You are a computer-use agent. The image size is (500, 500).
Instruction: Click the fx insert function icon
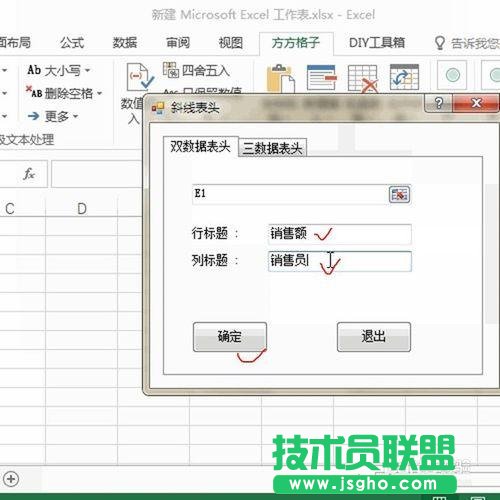click(29, 174)
